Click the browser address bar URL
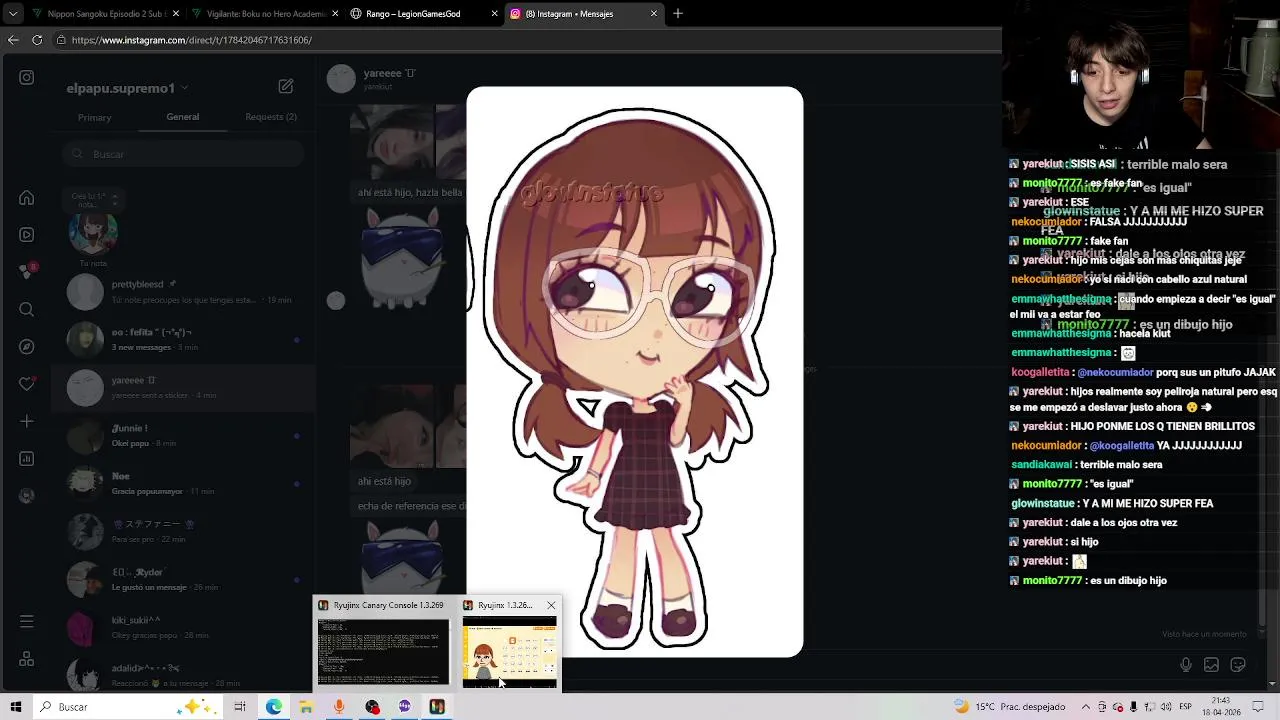The image size is (1280, 720). (x=192, y=40)
